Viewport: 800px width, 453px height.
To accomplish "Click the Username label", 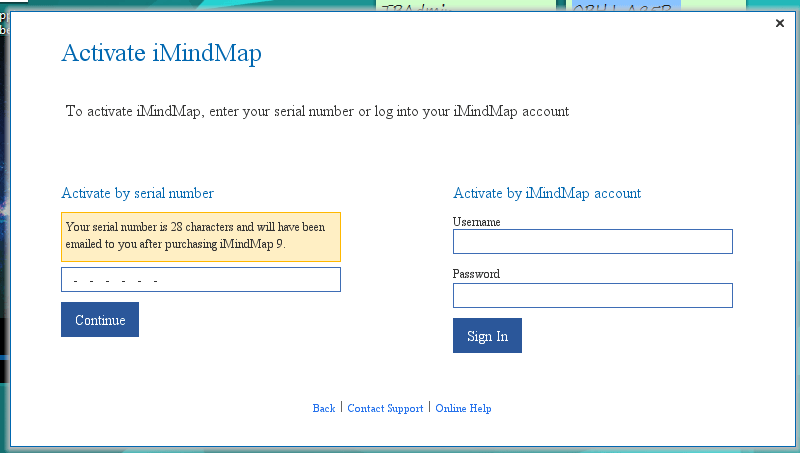I will [x=476, y=222].
